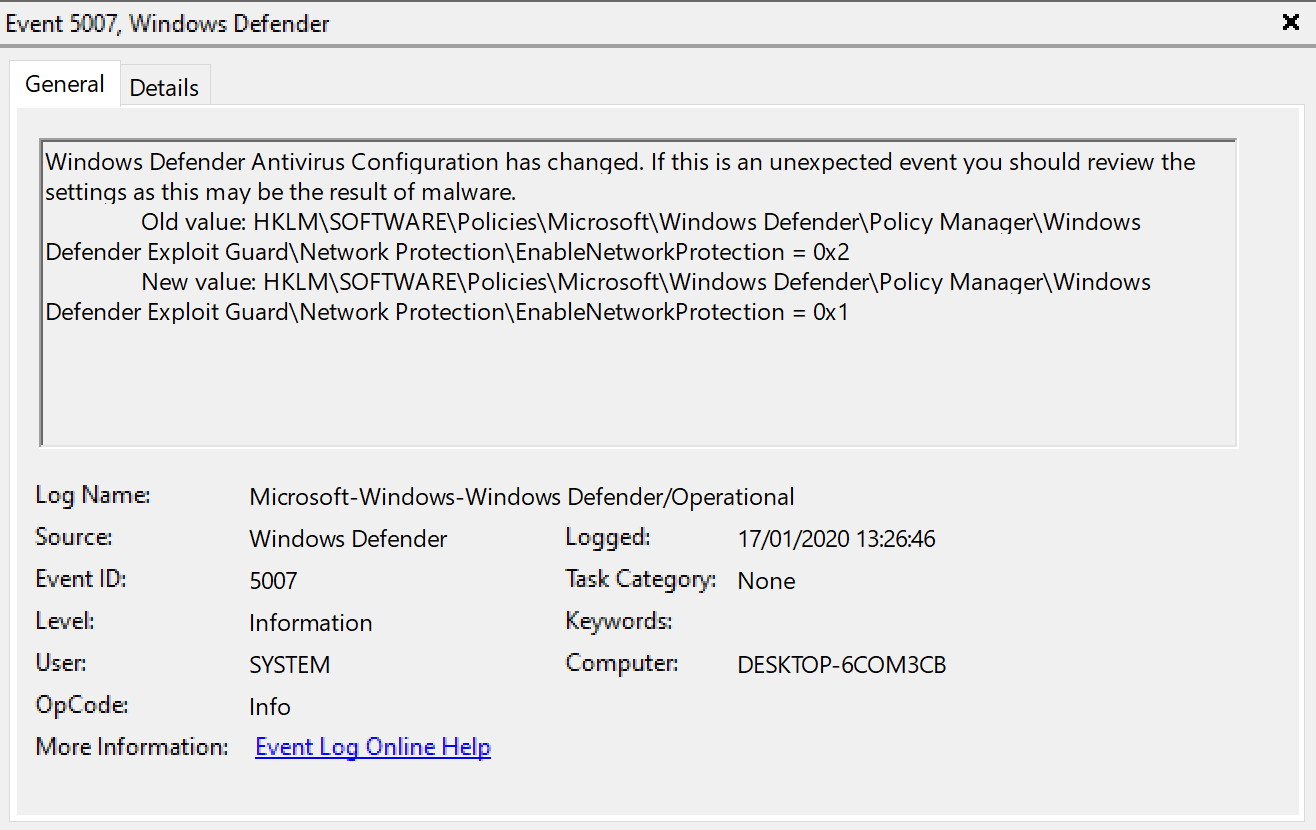
Task: Click the EnableNetworkProtection = 0x1 line
Action: (x=446, y=312)
